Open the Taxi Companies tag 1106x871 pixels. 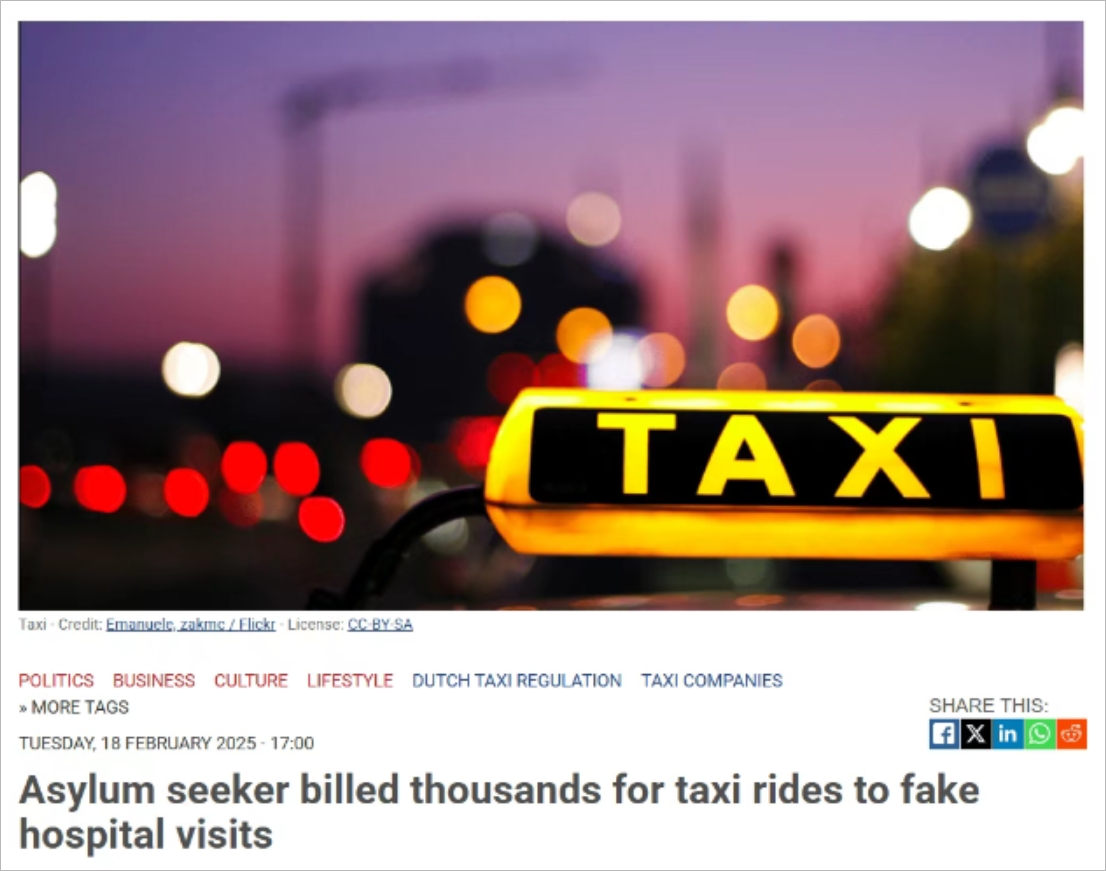point(712,681)
